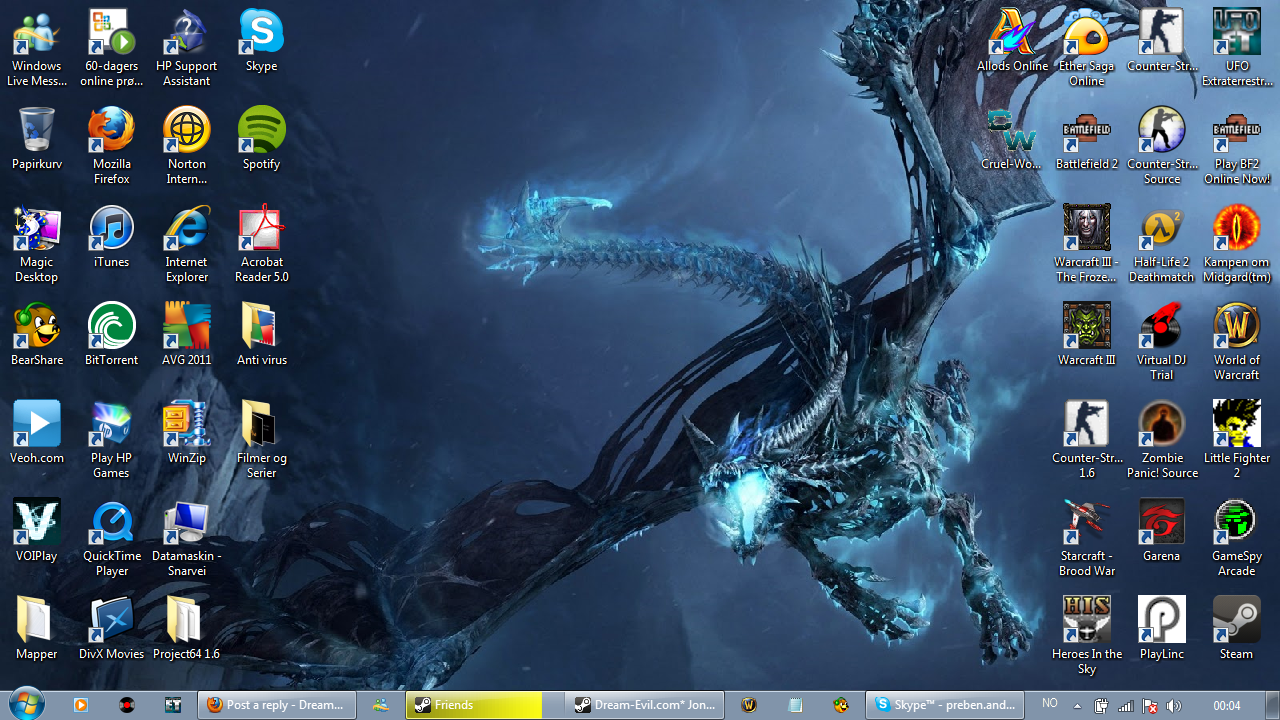This screenshot has width=1280, height=720.
Task: Show hidden system tray icons arrow
Action: [x=1077, y=705]
